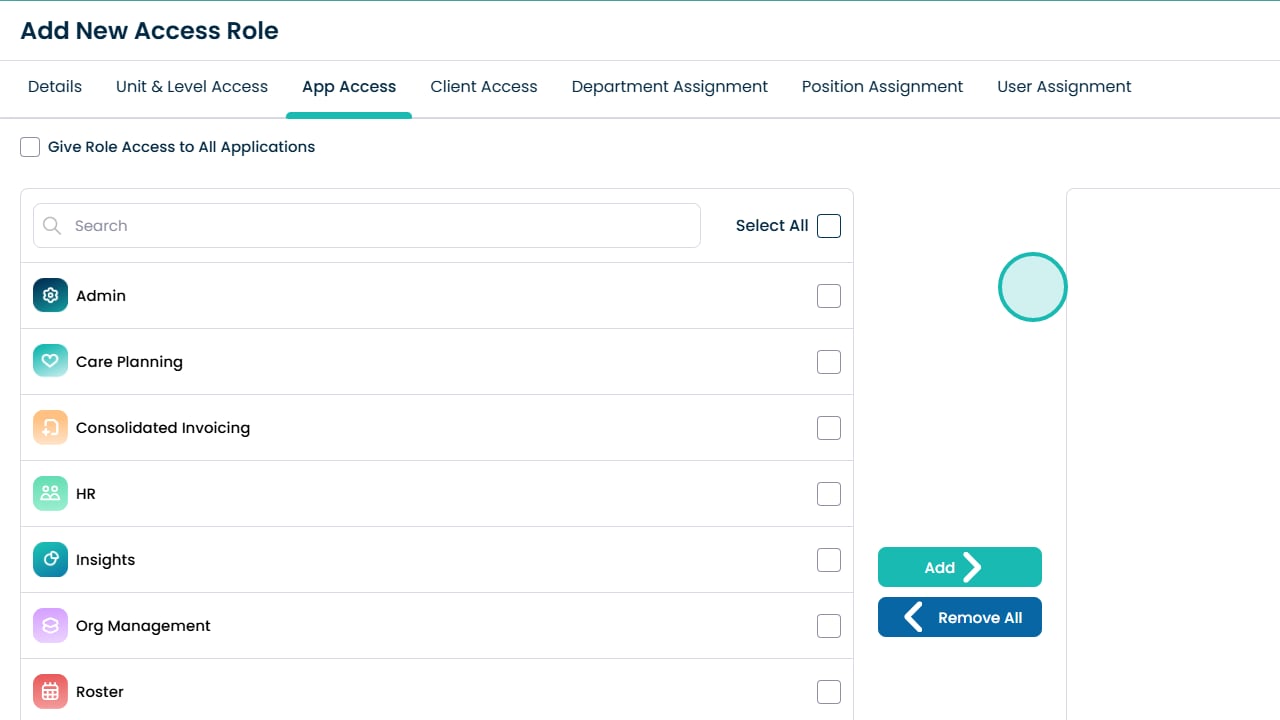Switch to the Unit & Level Access tab

pos(192,87)
